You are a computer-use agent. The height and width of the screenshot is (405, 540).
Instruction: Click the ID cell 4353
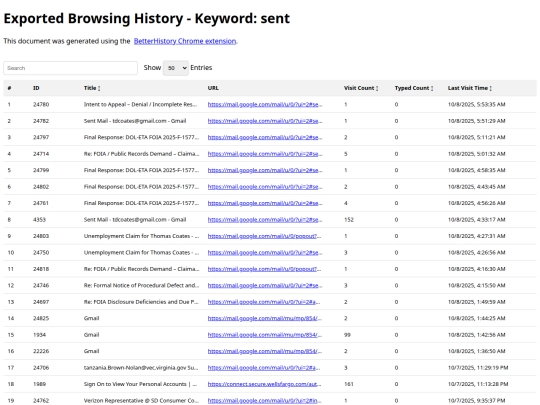coord(39,220)
